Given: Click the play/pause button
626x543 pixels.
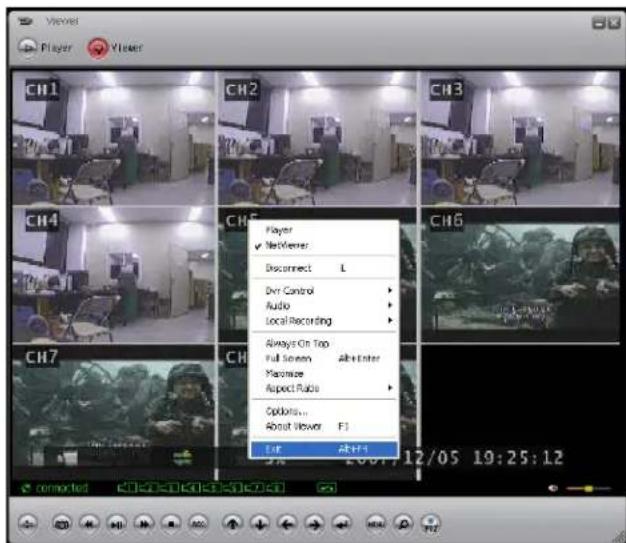Looking at the screenshot, I should tap(116, 523).
